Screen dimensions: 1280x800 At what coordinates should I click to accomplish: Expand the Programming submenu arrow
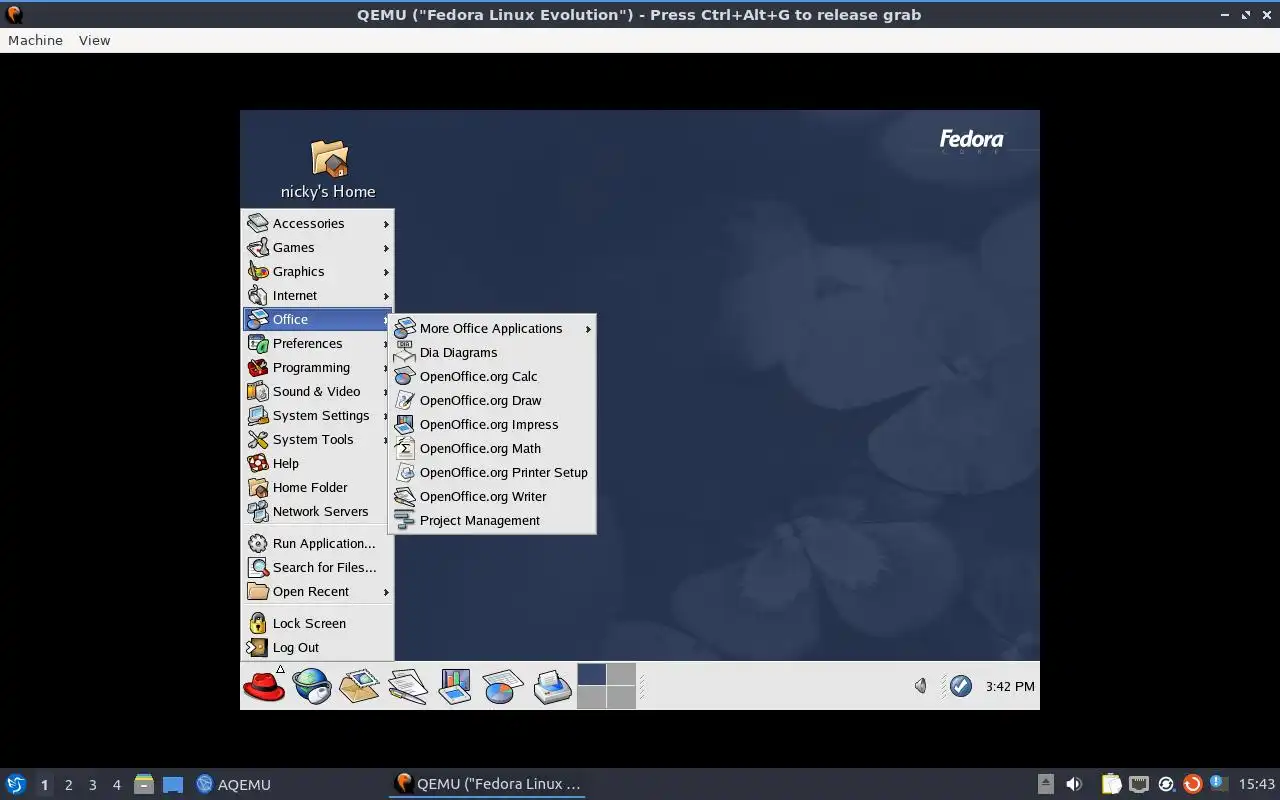coord(386,368)
